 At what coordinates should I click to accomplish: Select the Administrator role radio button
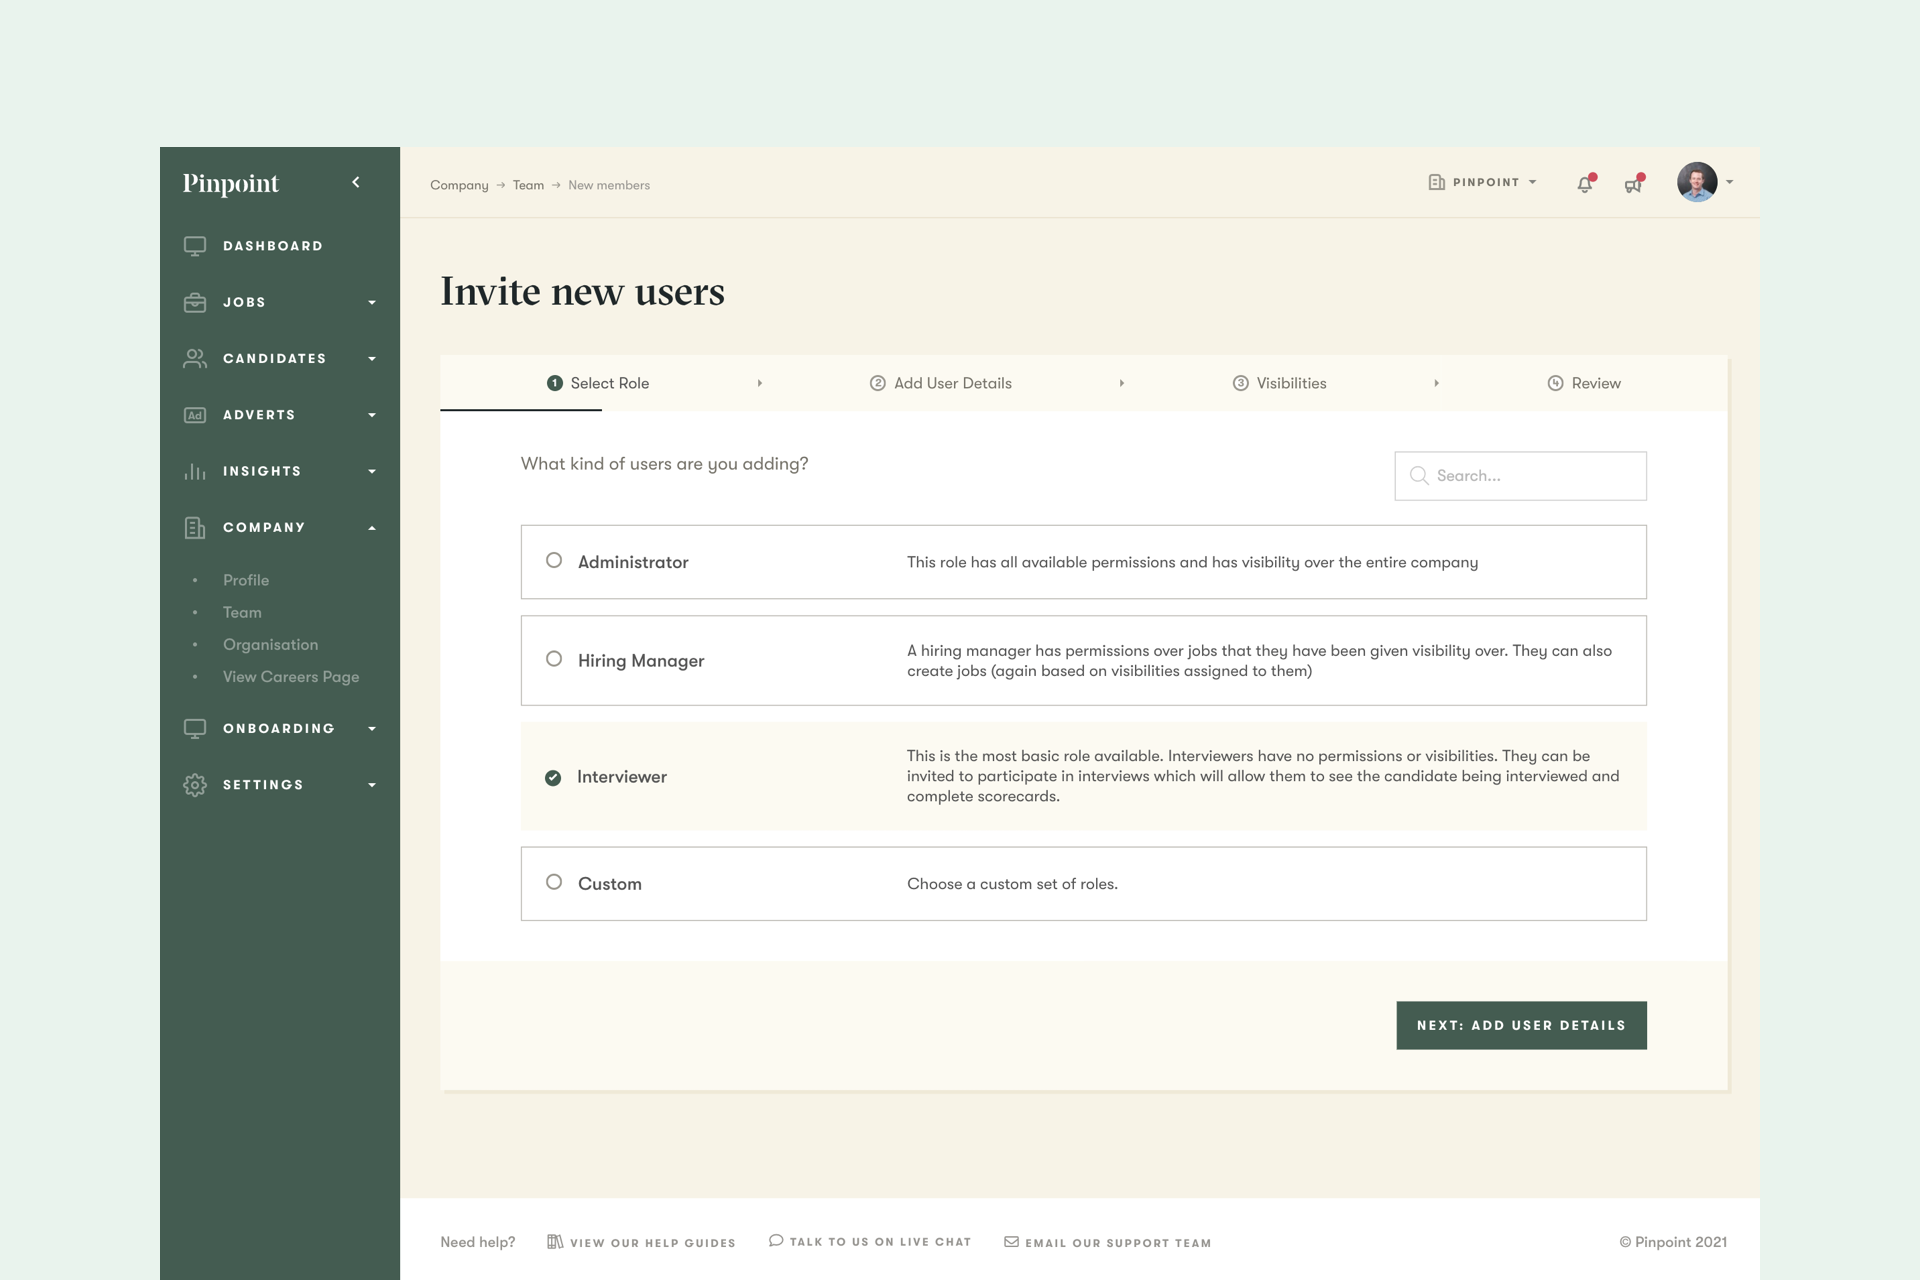click(554, 561)
